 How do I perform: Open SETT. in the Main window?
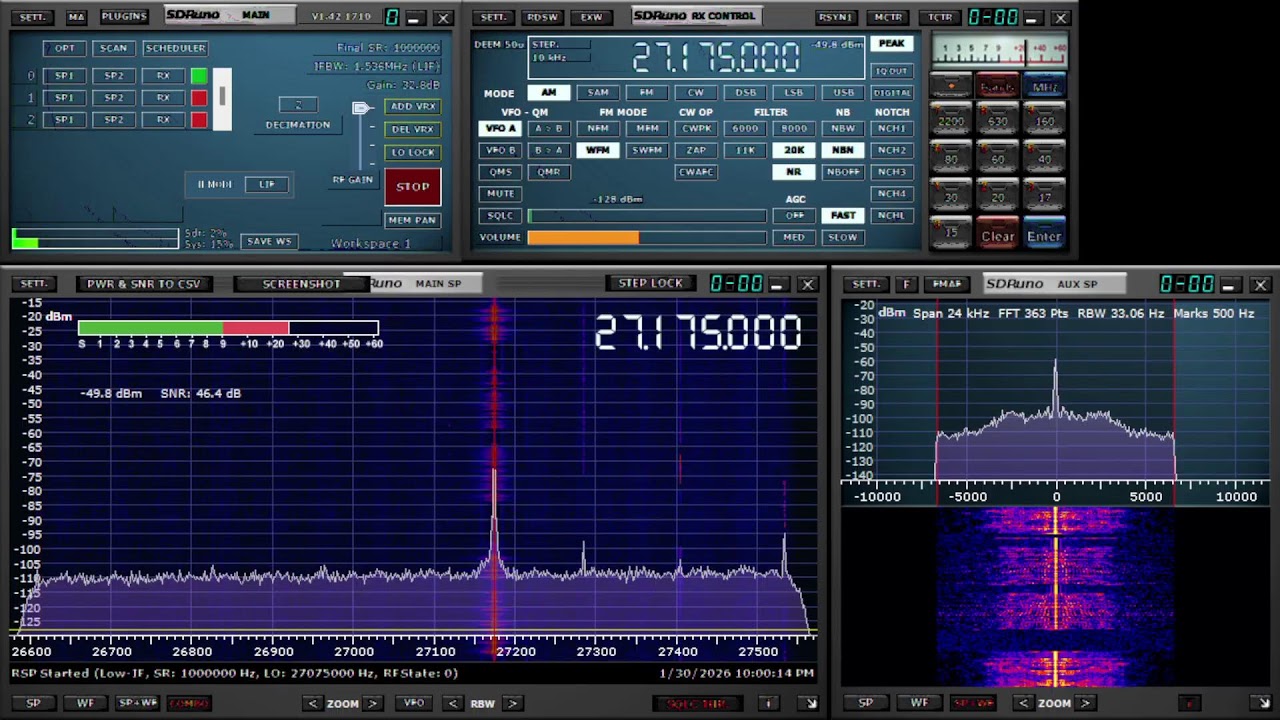[x=33, y=17]
